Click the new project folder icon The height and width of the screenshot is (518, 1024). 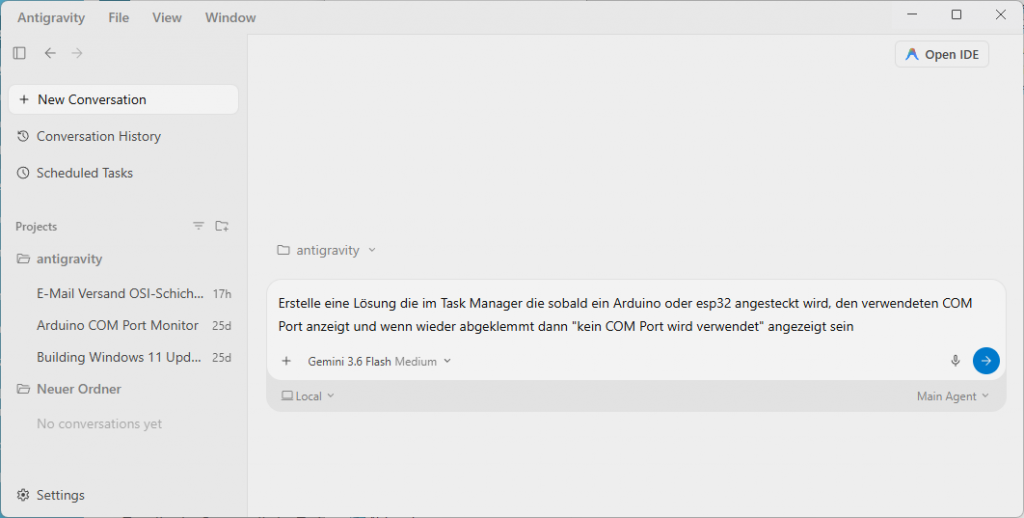(x=222, y=226)
